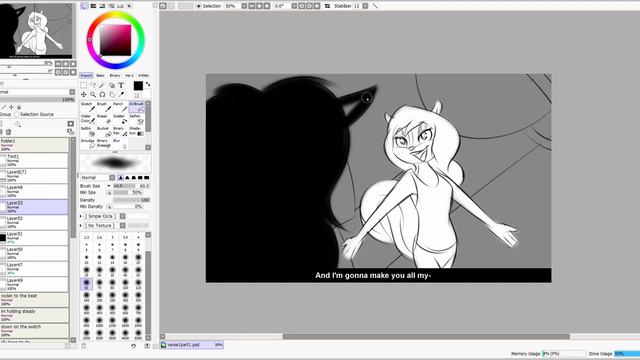The width and height of the screenshot is (640, 360).
Task: Pick a color in the saturation square
Action: (x=116, y=40)
